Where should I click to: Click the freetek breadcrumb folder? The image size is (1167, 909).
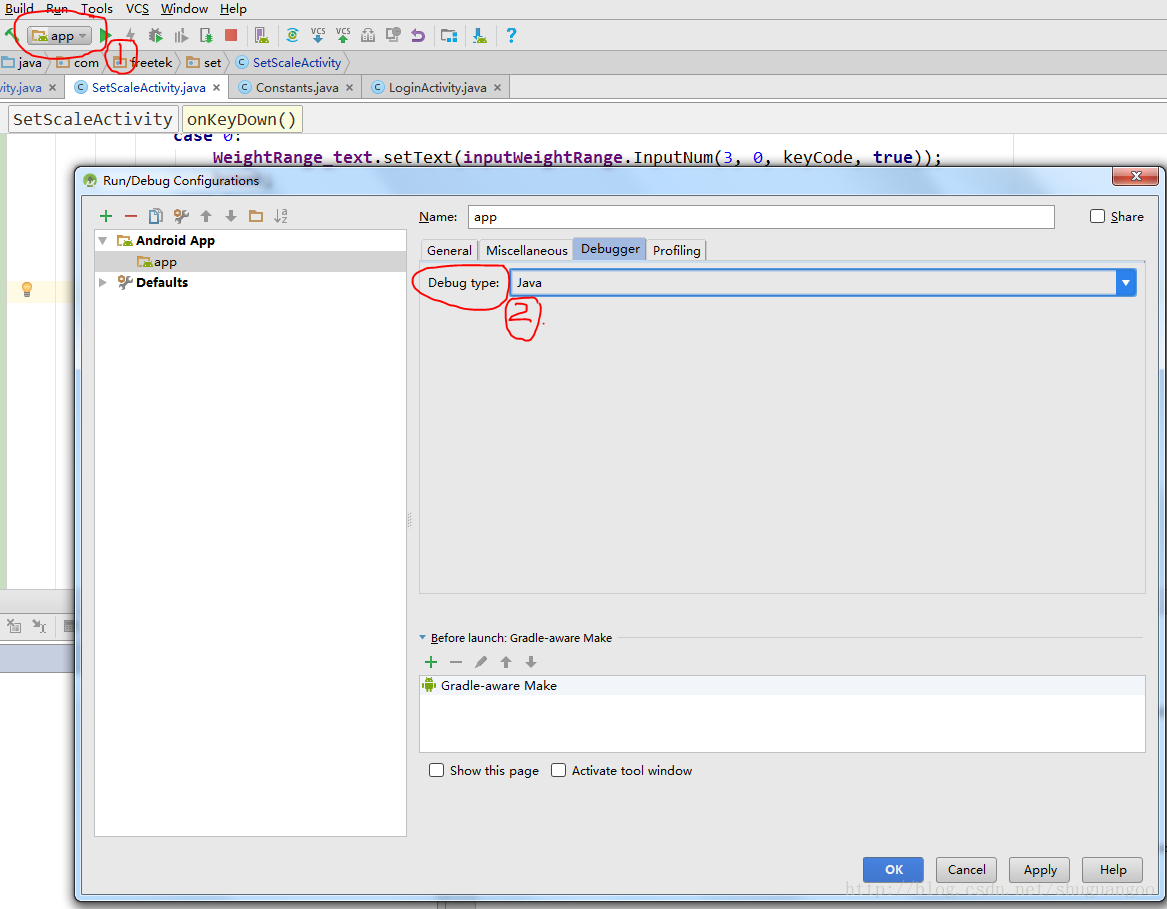[143, 63]
